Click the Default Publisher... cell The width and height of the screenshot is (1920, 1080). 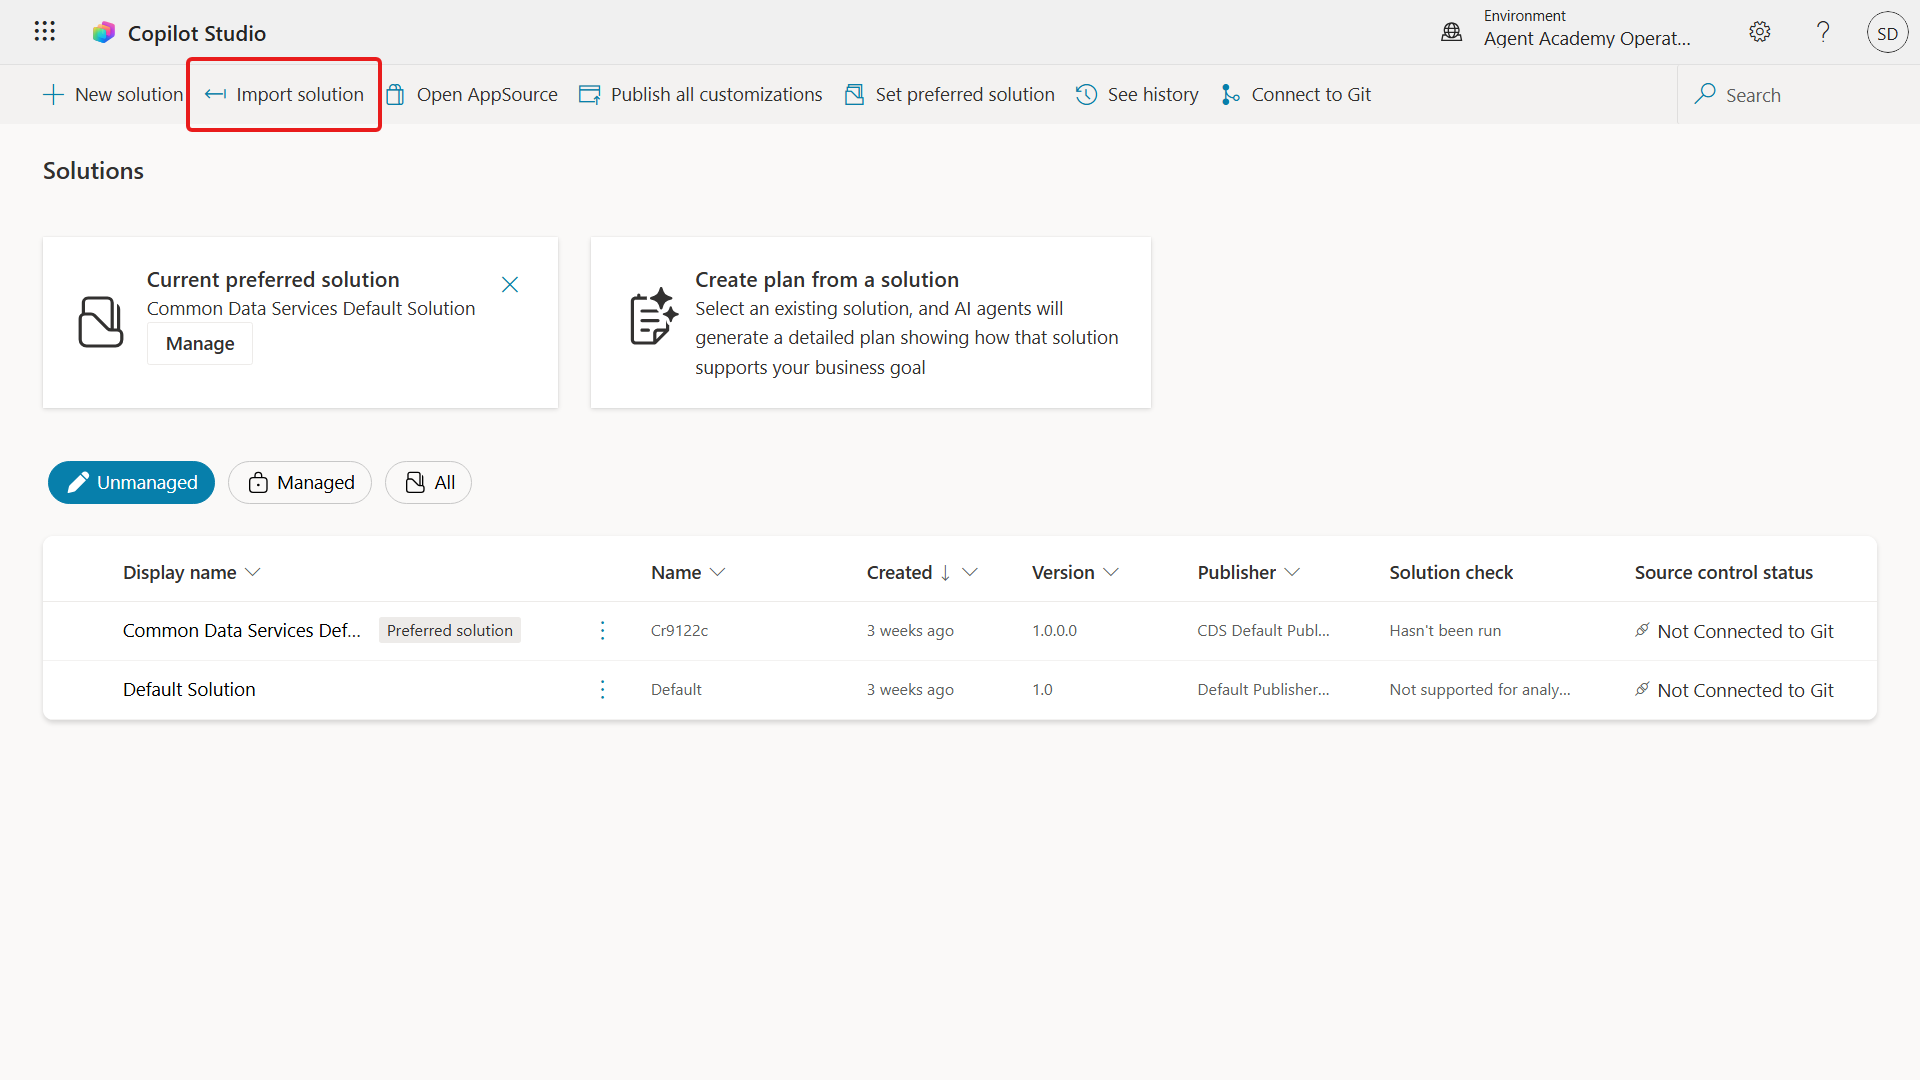1264,689
